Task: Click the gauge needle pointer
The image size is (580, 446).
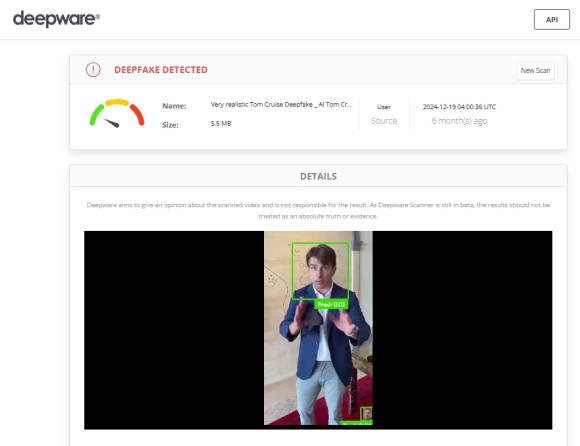Action: tap(112, 123)
